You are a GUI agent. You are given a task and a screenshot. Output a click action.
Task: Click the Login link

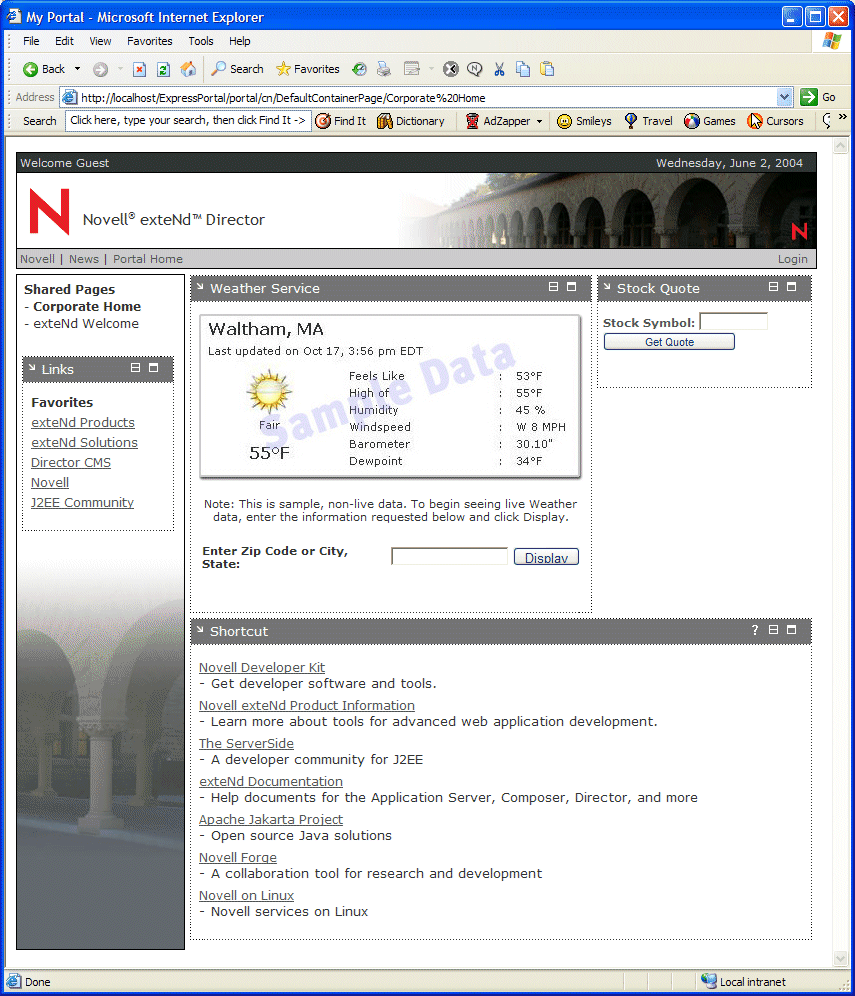click(x=793, y=259)
